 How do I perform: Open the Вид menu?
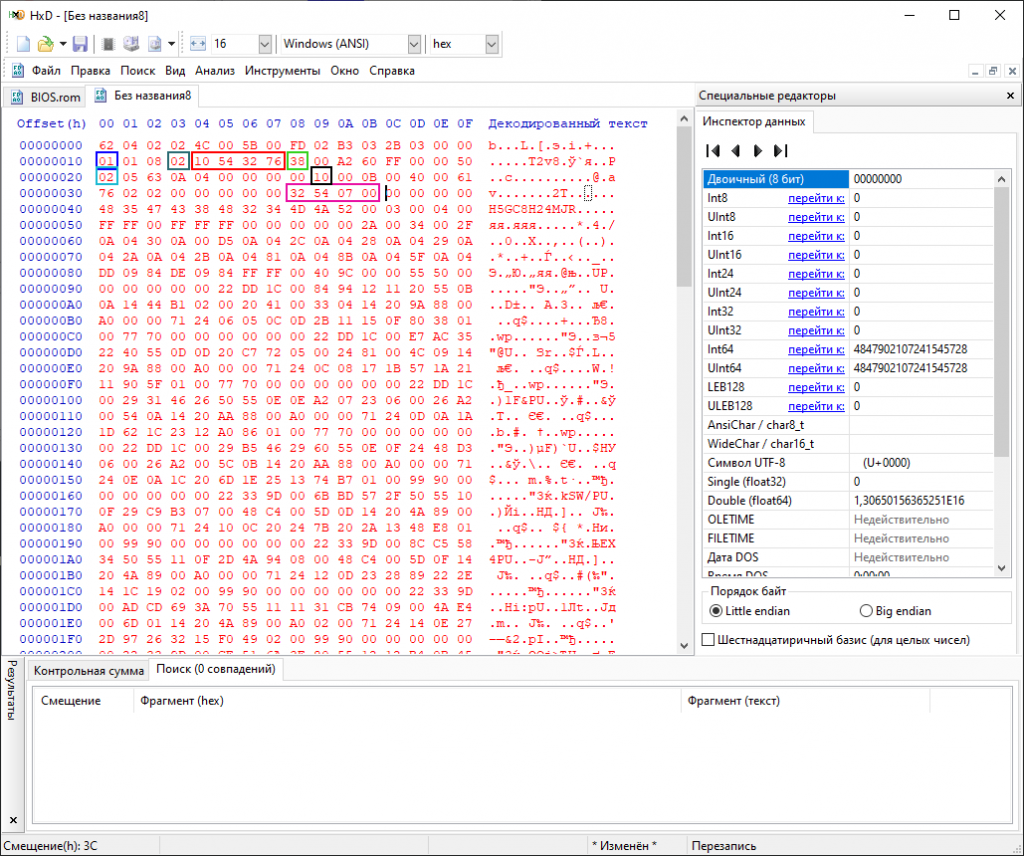point(174,71)
